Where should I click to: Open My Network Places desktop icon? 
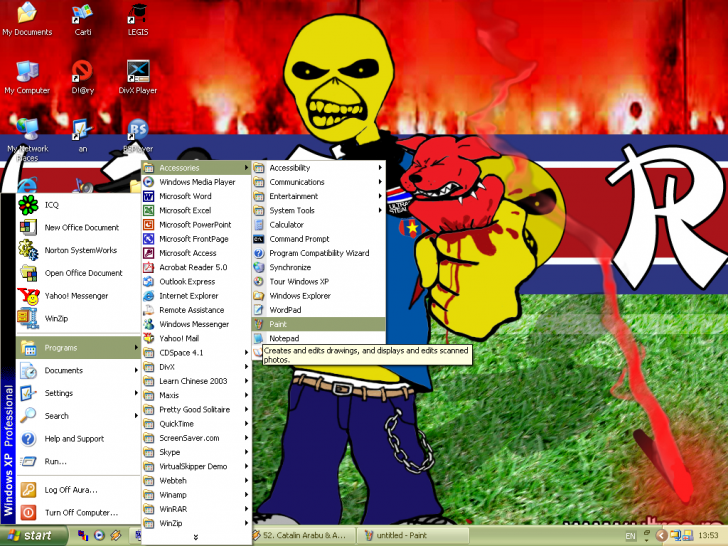tap(27, 139)
